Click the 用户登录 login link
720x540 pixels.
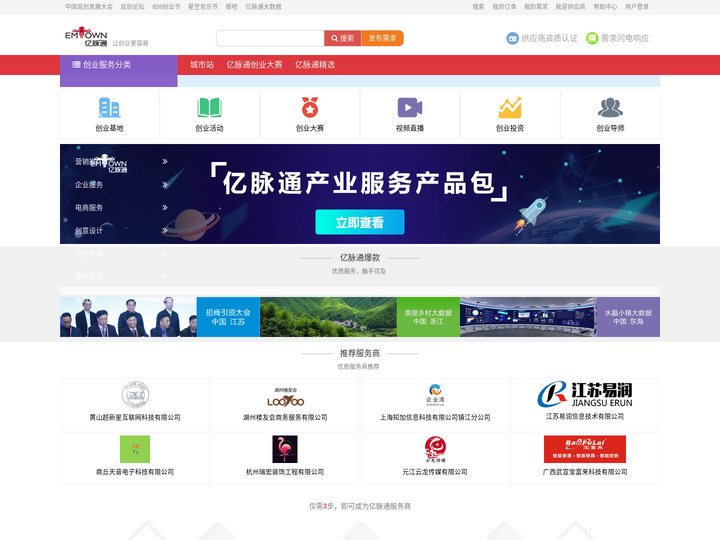[637, 6]
